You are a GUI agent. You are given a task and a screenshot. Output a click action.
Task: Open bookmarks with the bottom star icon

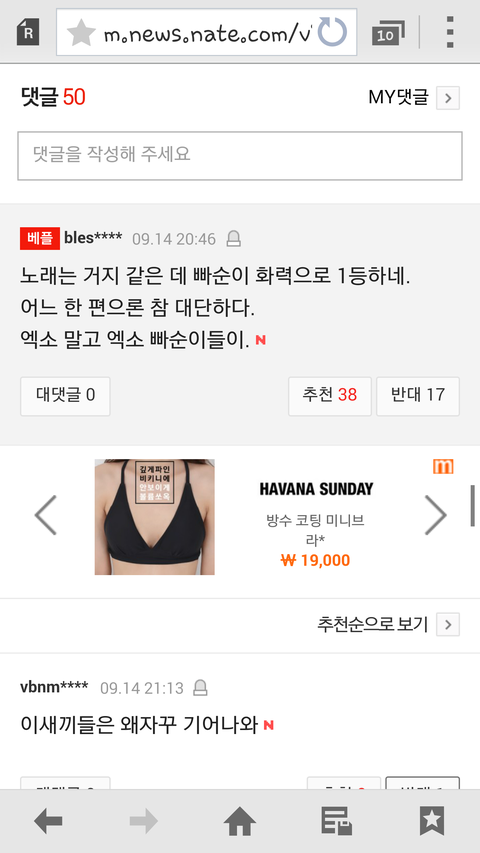(x=432, y=821)
